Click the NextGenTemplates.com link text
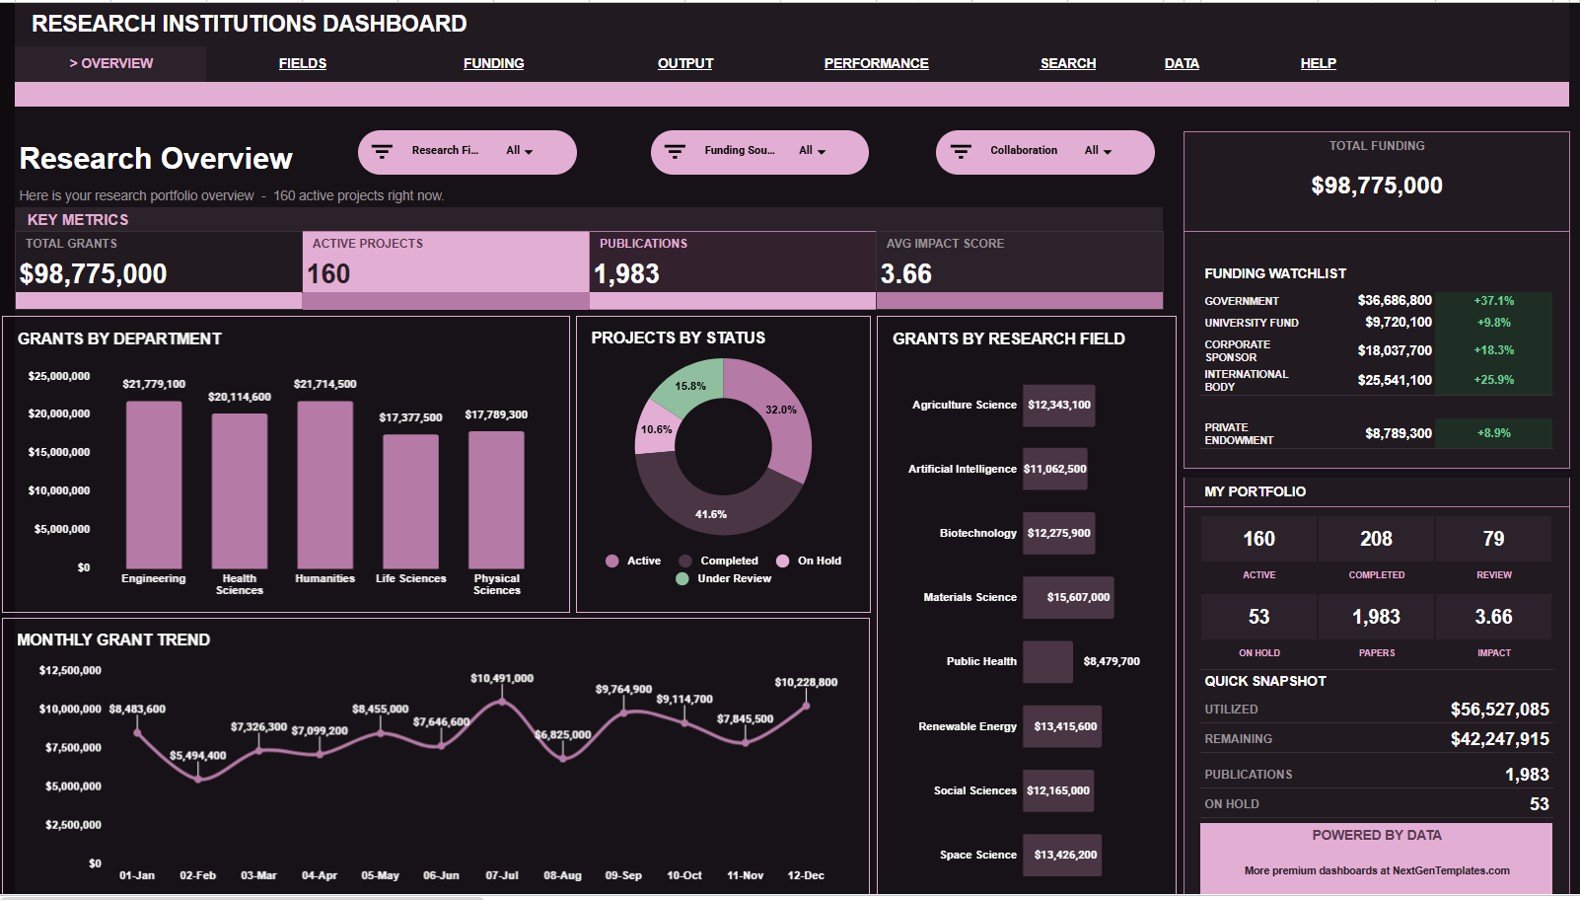Image resolution: width=1580 pixels, height=900 pixels. (1450, 871)
